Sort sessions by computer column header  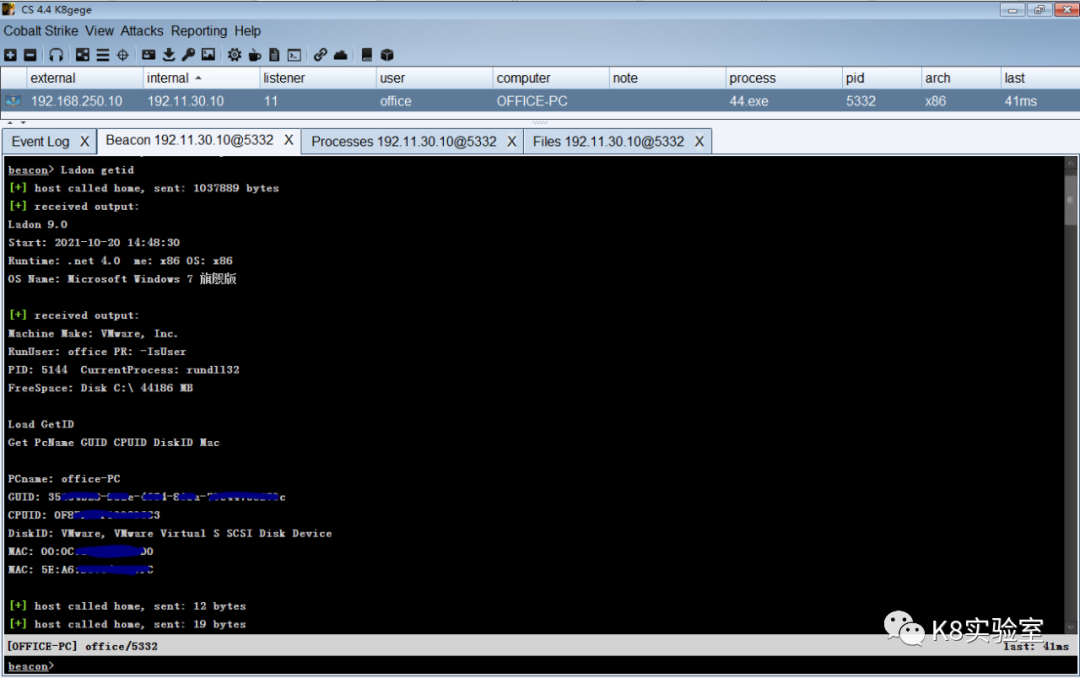pyautogui.click(x=550, y=78)
